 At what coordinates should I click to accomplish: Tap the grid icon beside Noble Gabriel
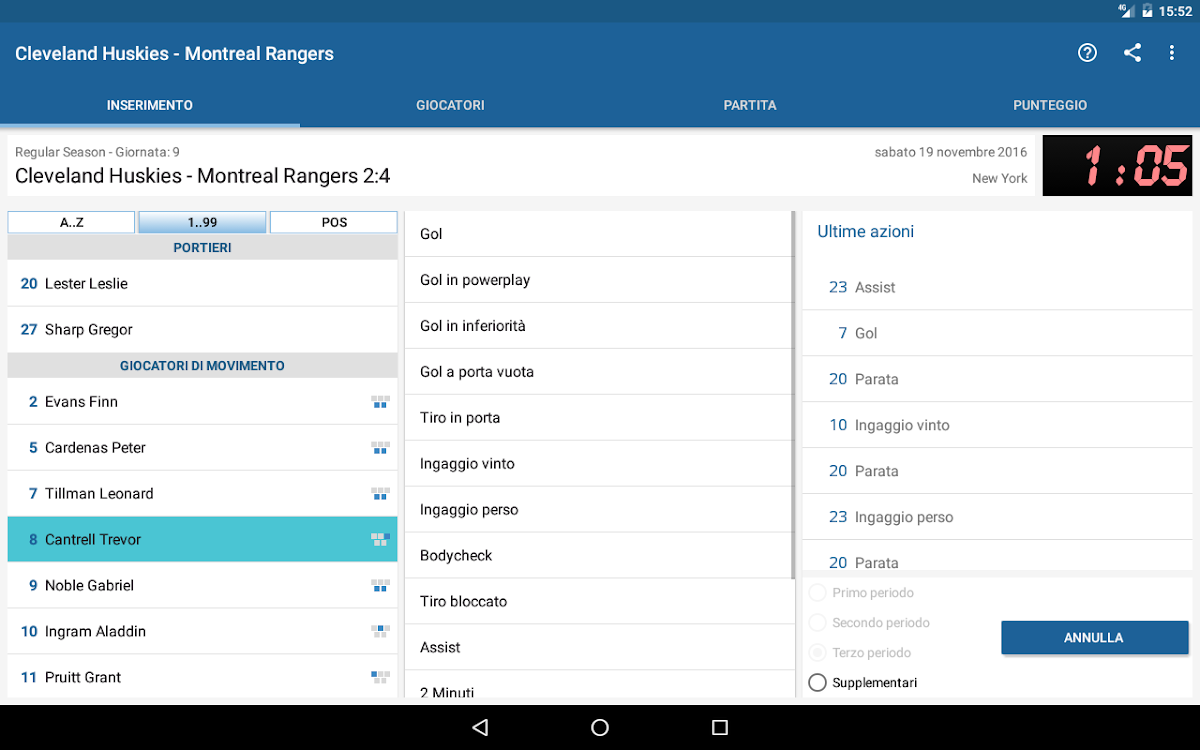[x=380, y=586]
